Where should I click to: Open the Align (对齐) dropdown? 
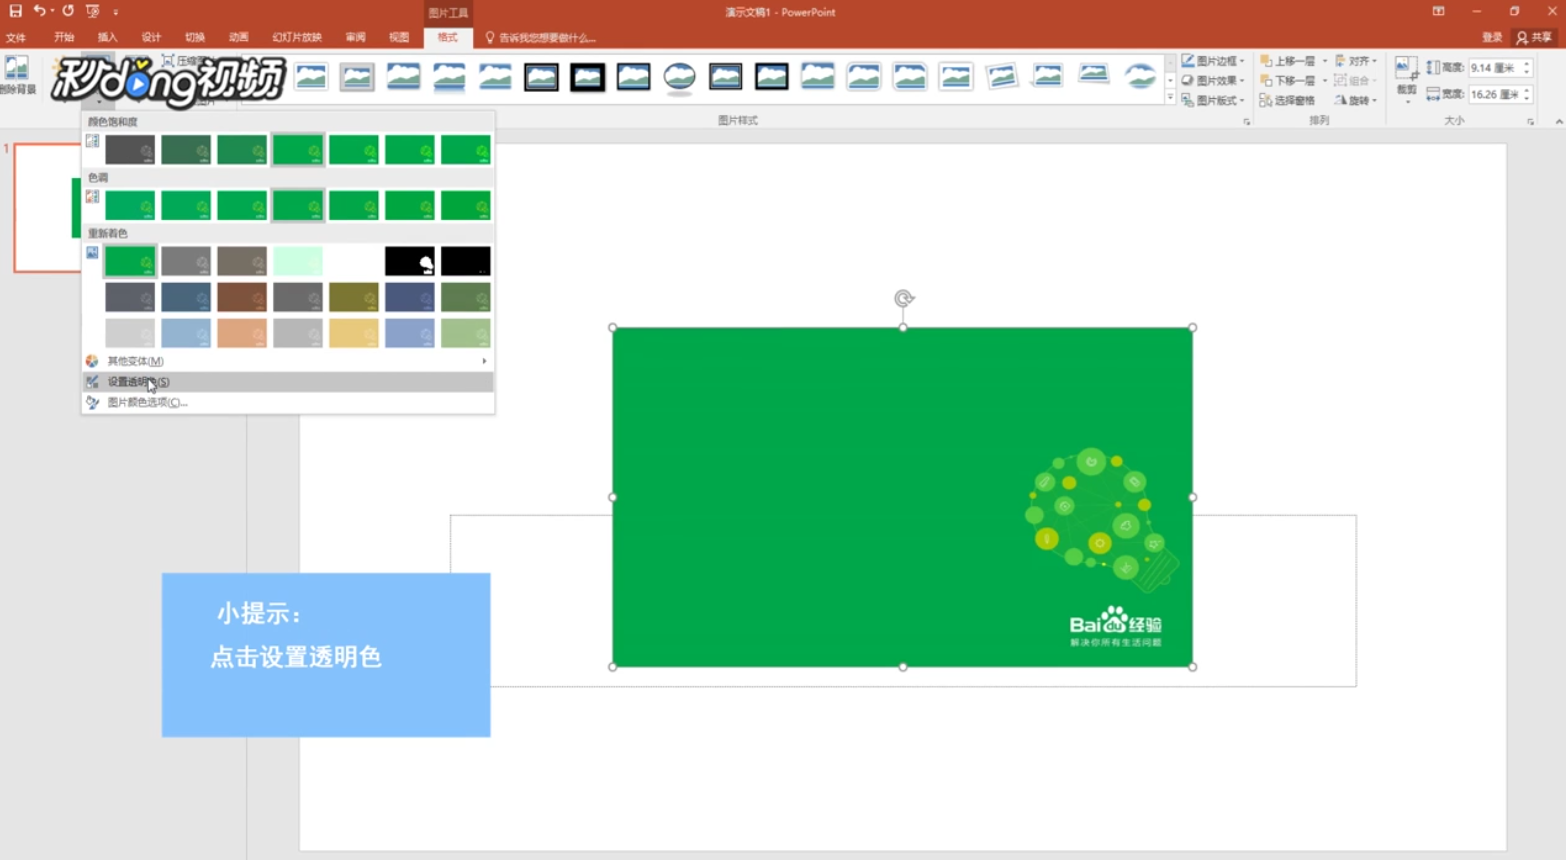pos(1356,61)
